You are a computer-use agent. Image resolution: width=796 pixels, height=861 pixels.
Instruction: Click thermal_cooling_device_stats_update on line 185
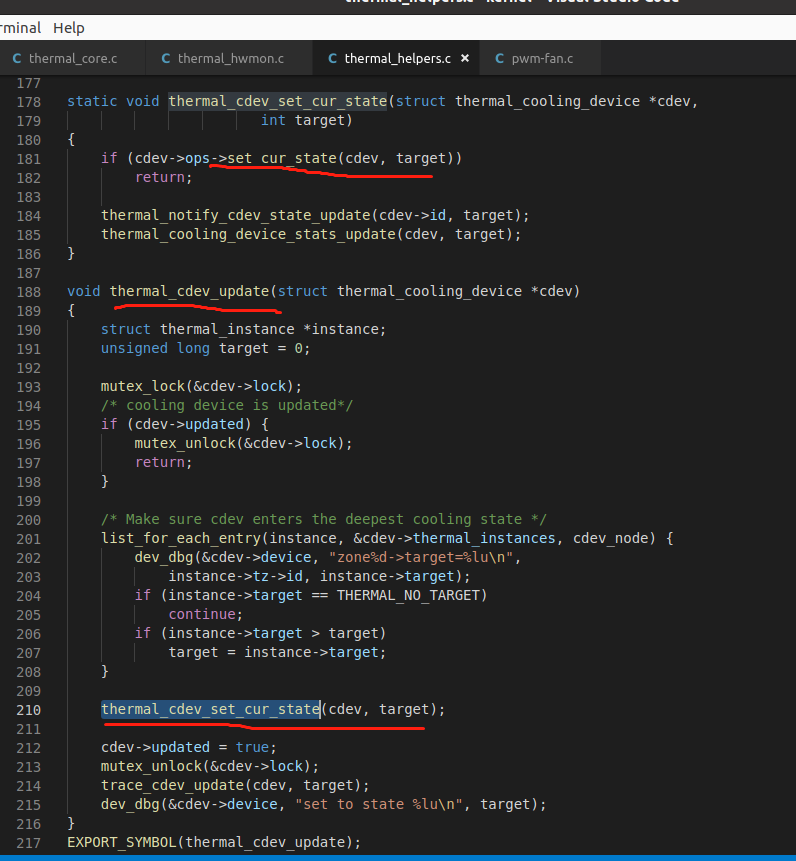pyautogui.click(x=248, y=234)
